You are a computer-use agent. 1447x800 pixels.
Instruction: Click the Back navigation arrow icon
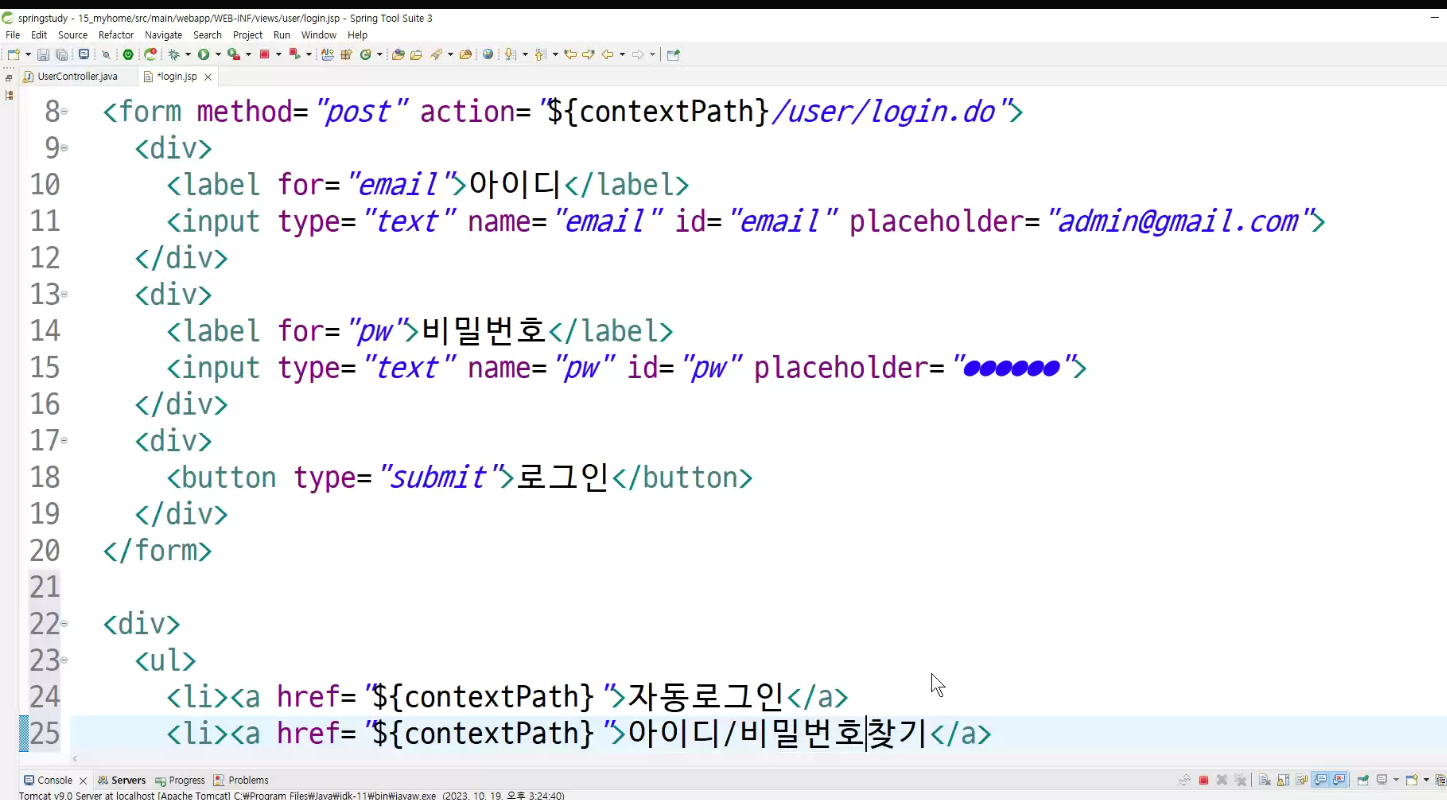tap(607, 55)
